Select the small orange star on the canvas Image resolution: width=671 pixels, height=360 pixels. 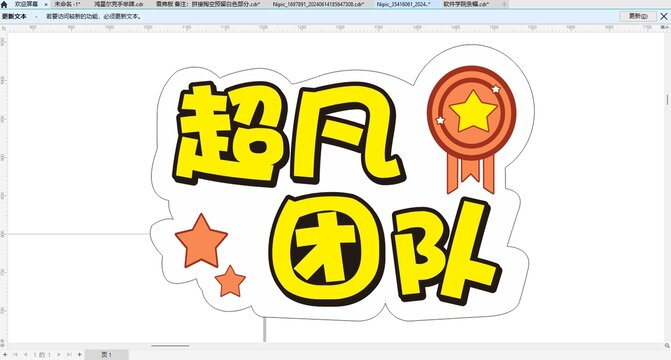(230, 282)
